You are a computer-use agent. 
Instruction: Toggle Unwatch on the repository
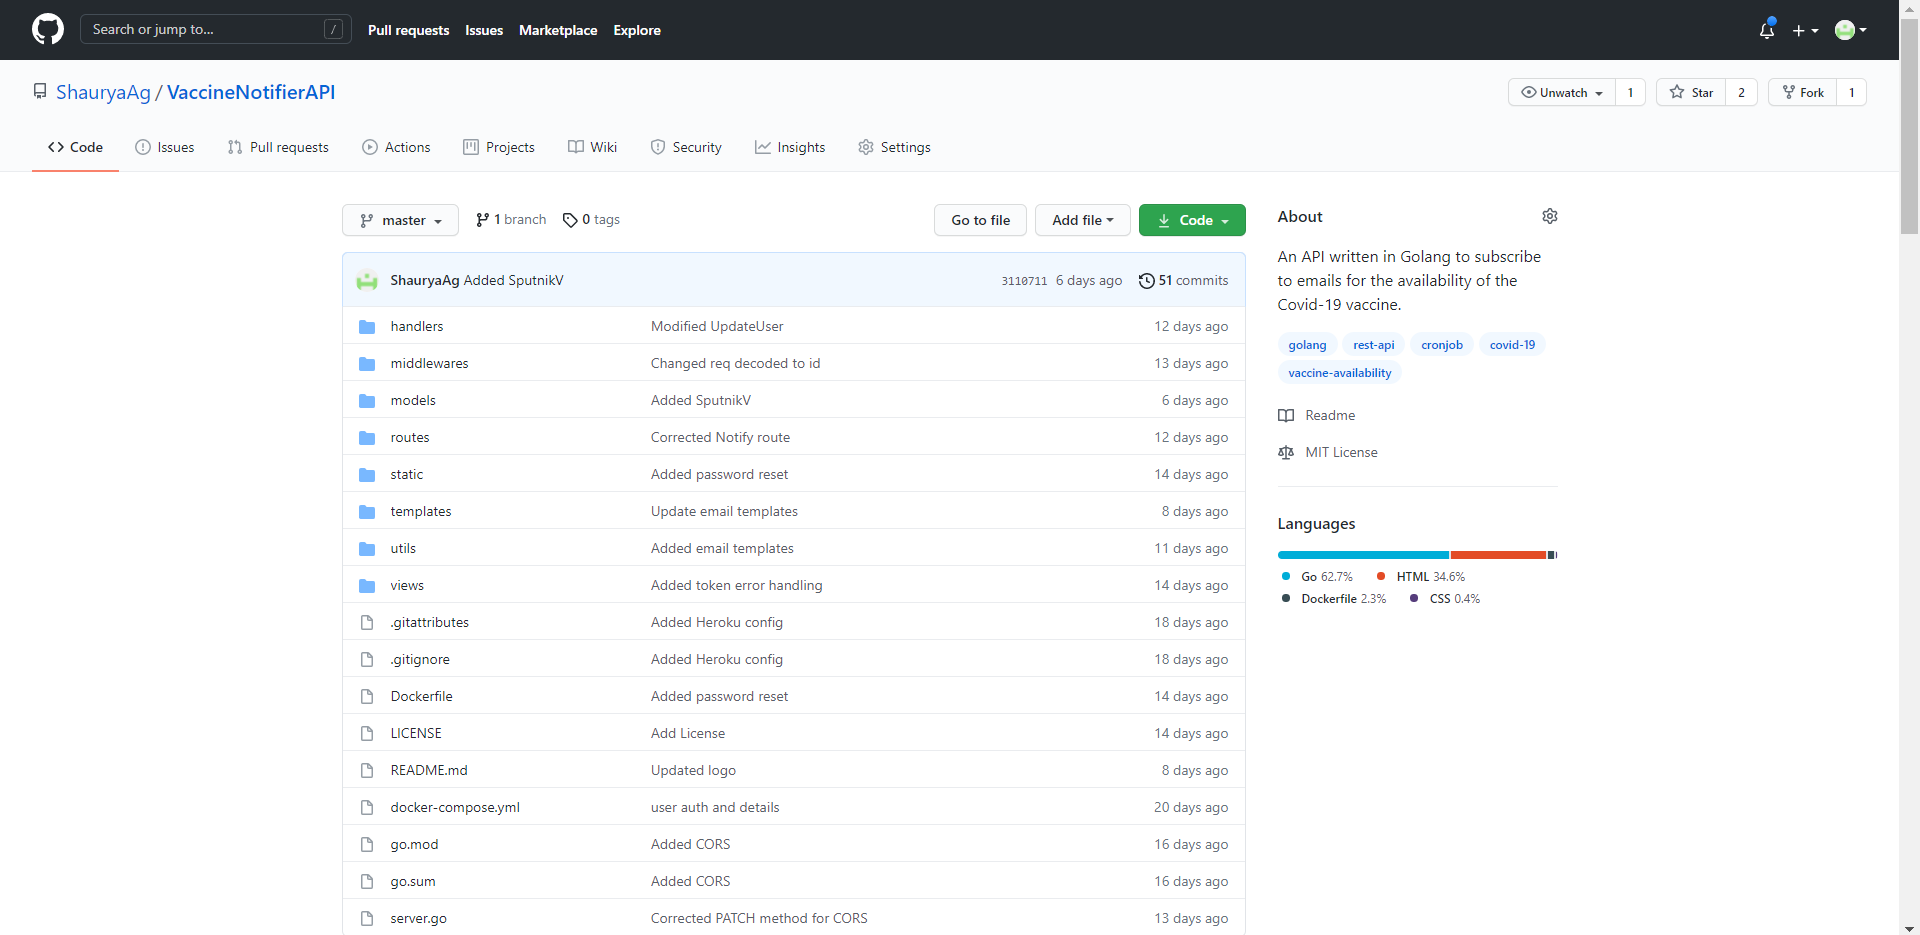point(1562,92)
